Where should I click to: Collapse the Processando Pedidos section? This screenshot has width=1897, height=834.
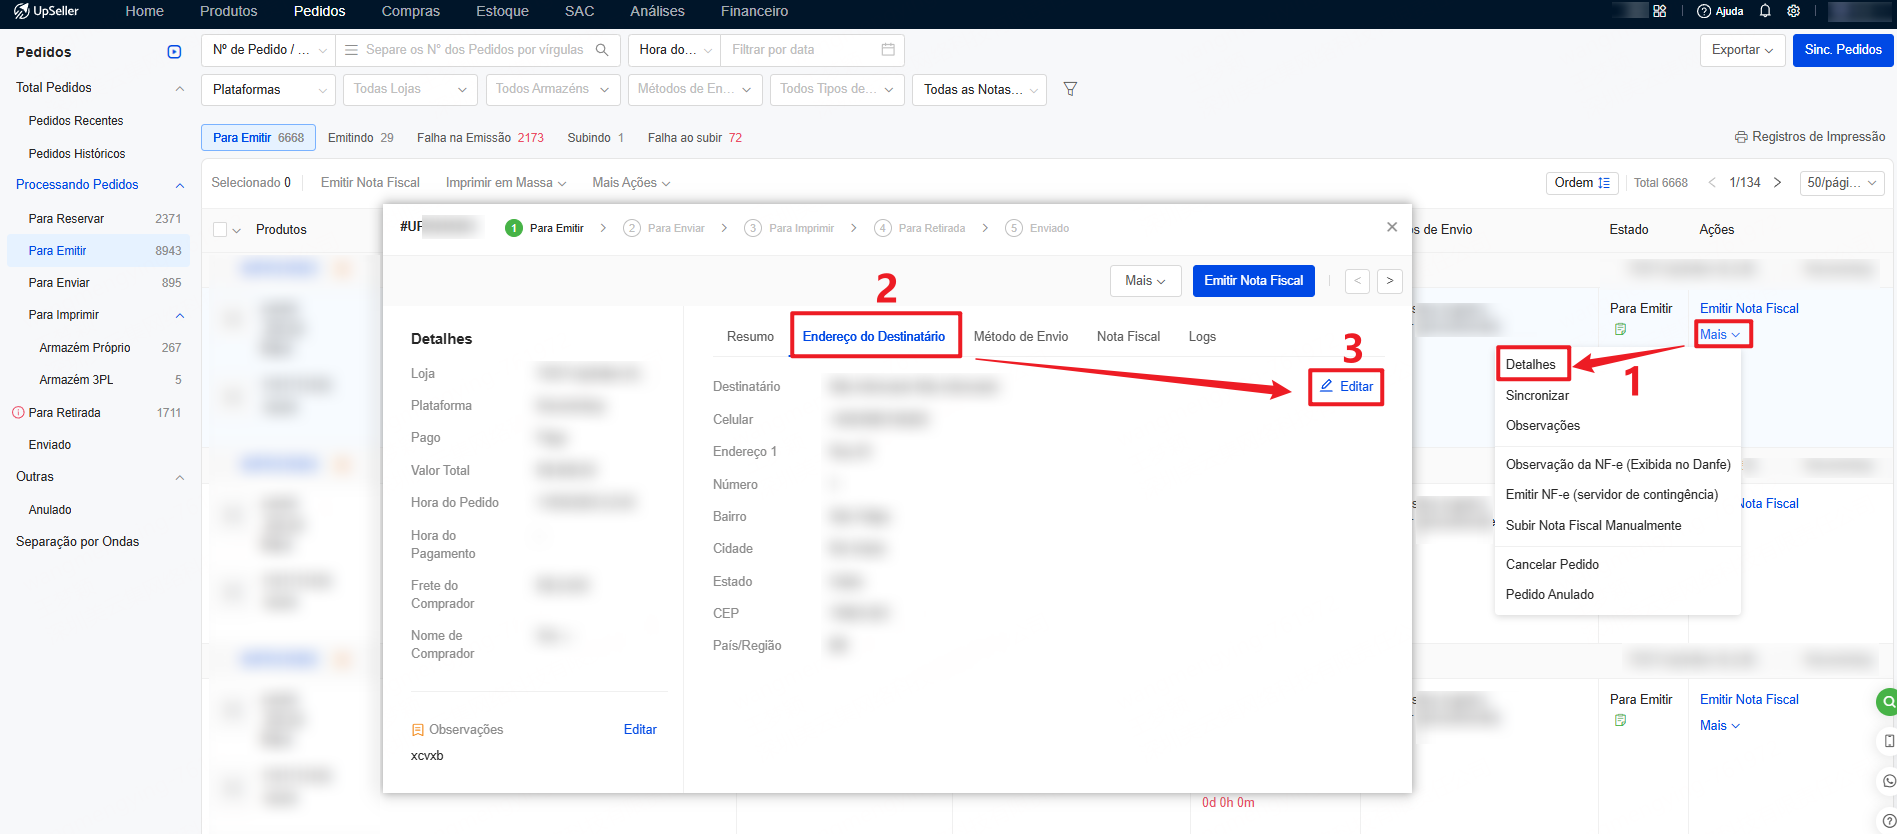tap(180, 185)
